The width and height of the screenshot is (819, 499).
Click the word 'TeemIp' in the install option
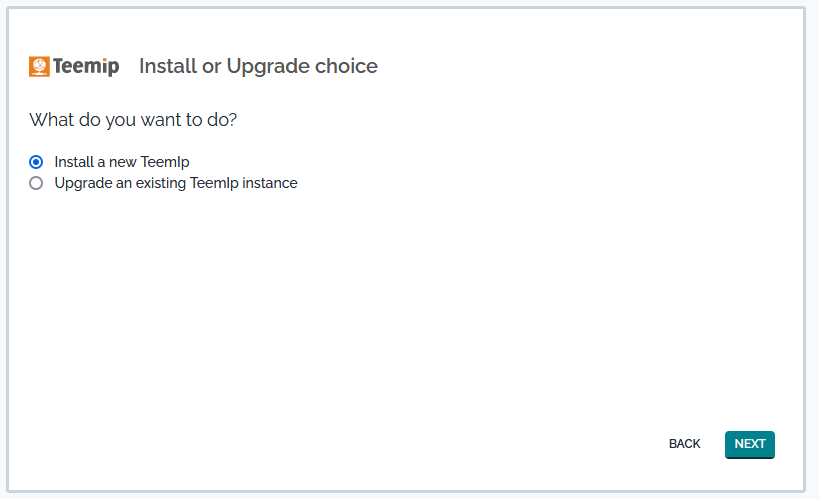(x=166, y=161)
